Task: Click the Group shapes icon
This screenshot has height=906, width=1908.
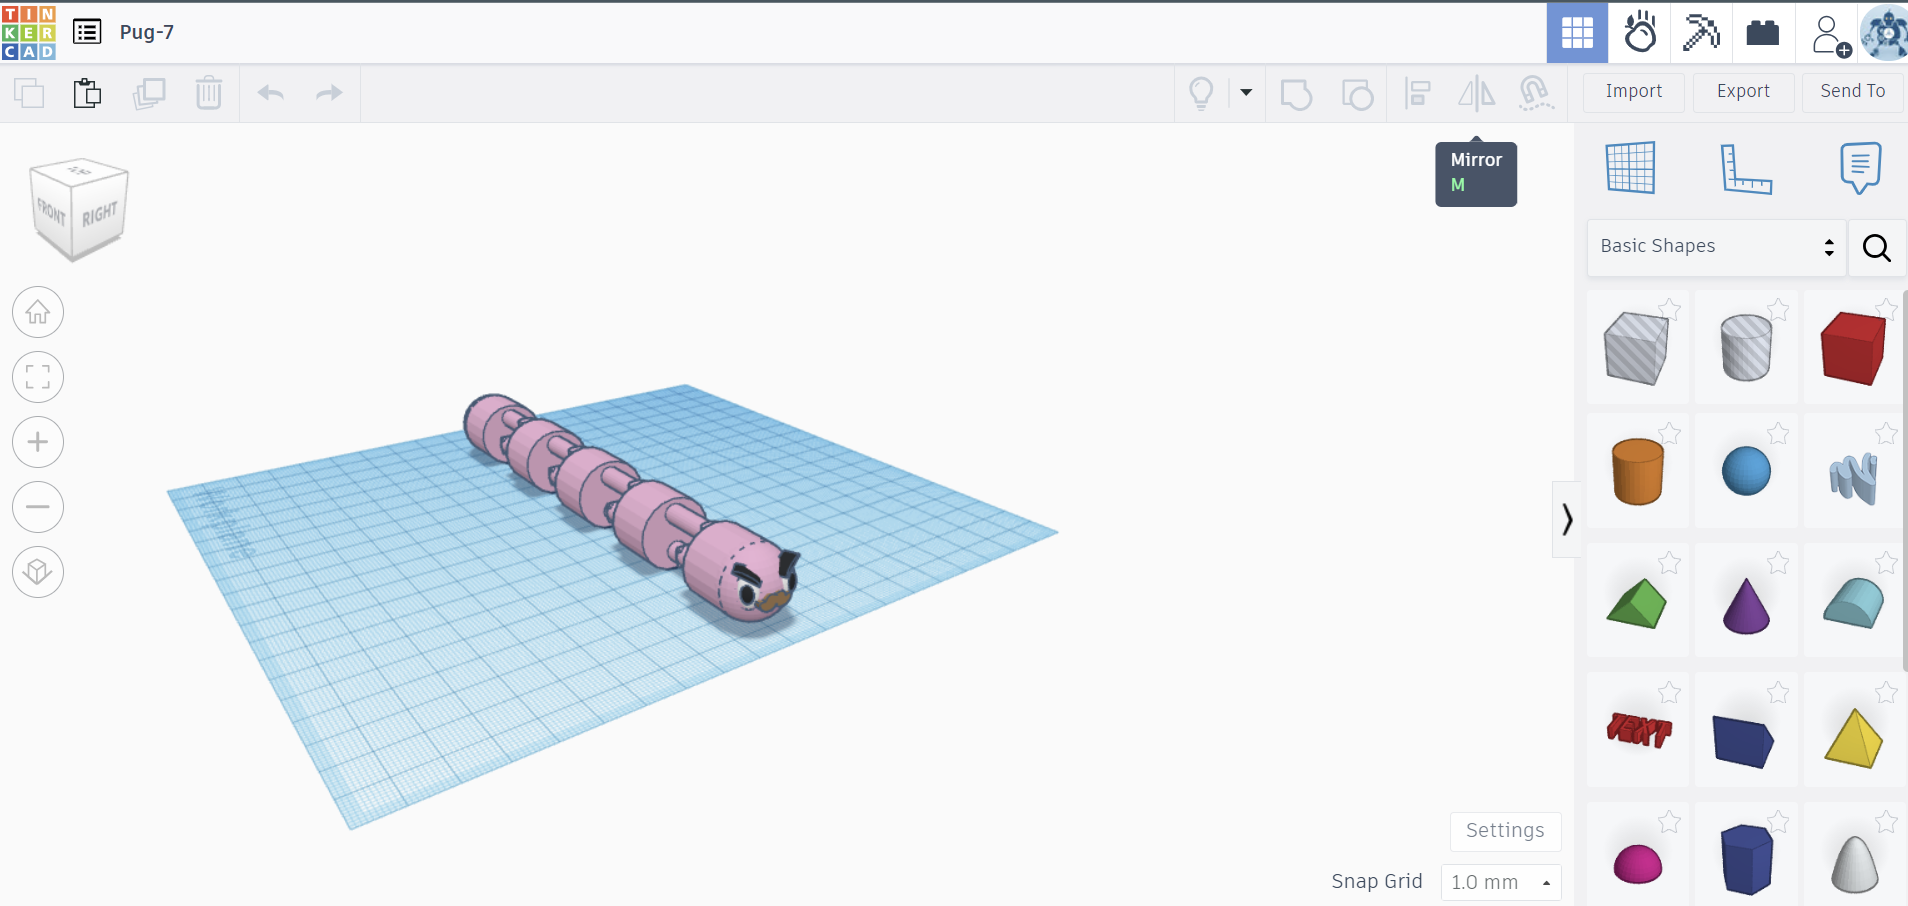Action: (1296, 93)
